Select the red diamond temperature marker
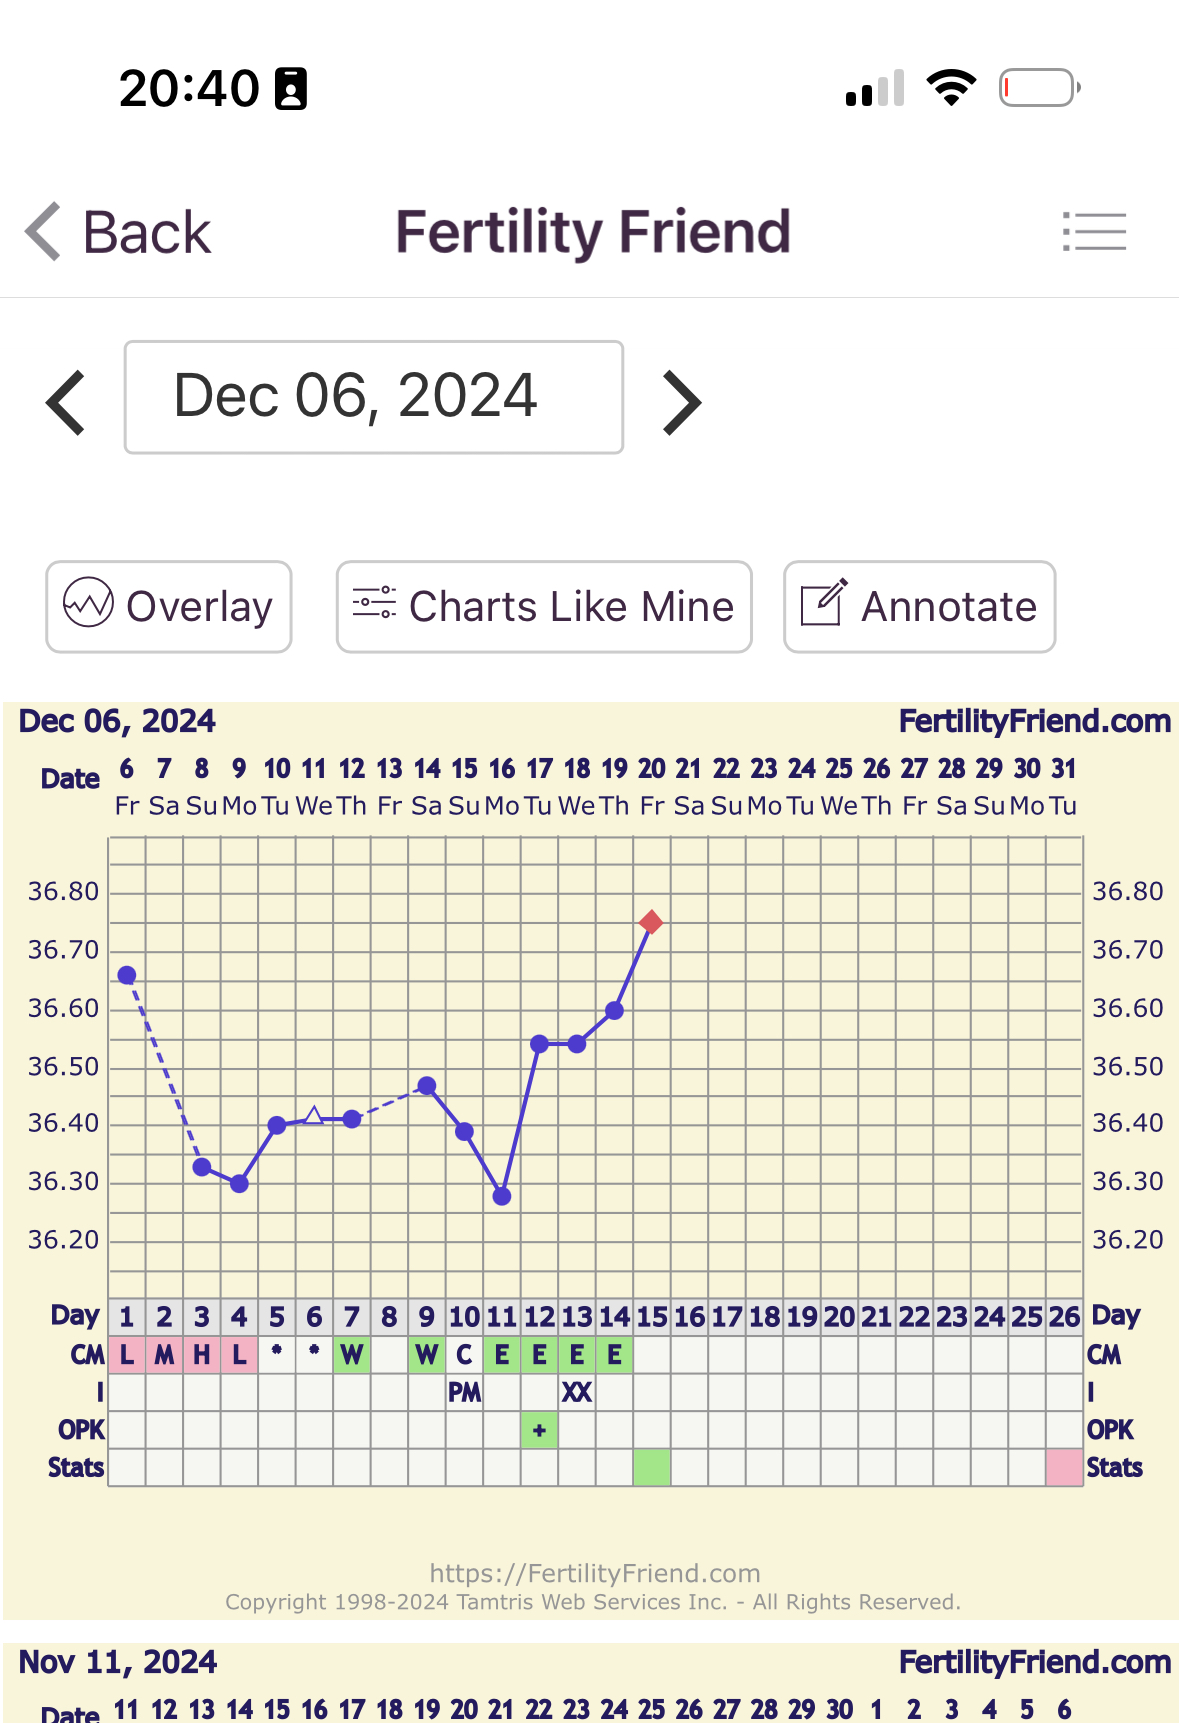Image resolution: width=1179 pixels, height=1723 pixels. coord(651,922)
